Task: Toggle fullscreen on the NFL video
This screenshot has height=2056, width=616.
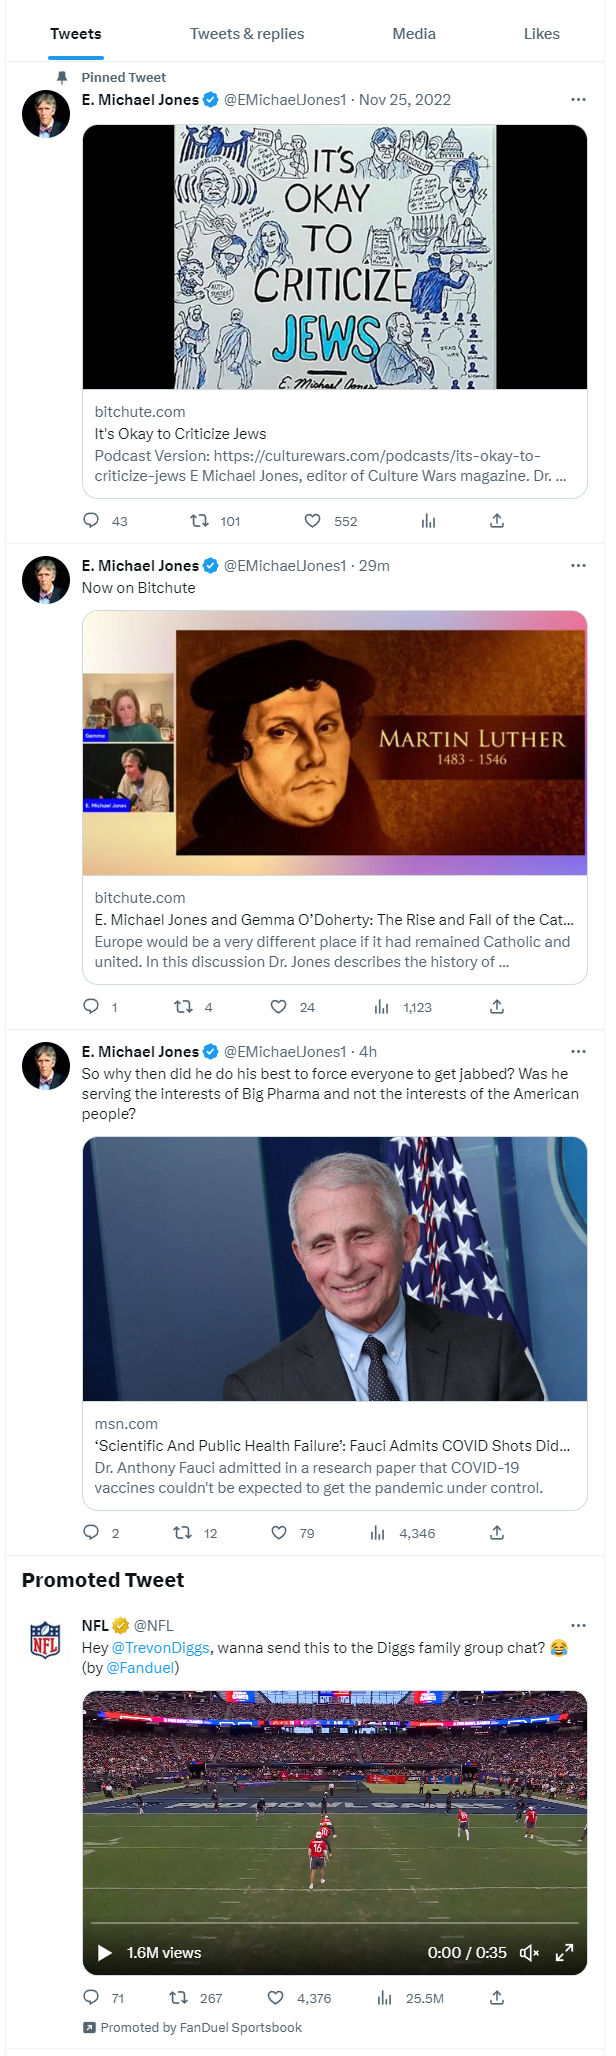Action: [565, 1953]
